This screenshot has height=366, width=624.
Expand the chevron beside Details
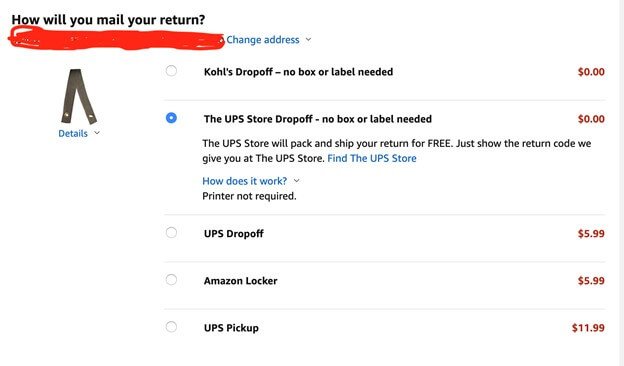coord(97,133)
